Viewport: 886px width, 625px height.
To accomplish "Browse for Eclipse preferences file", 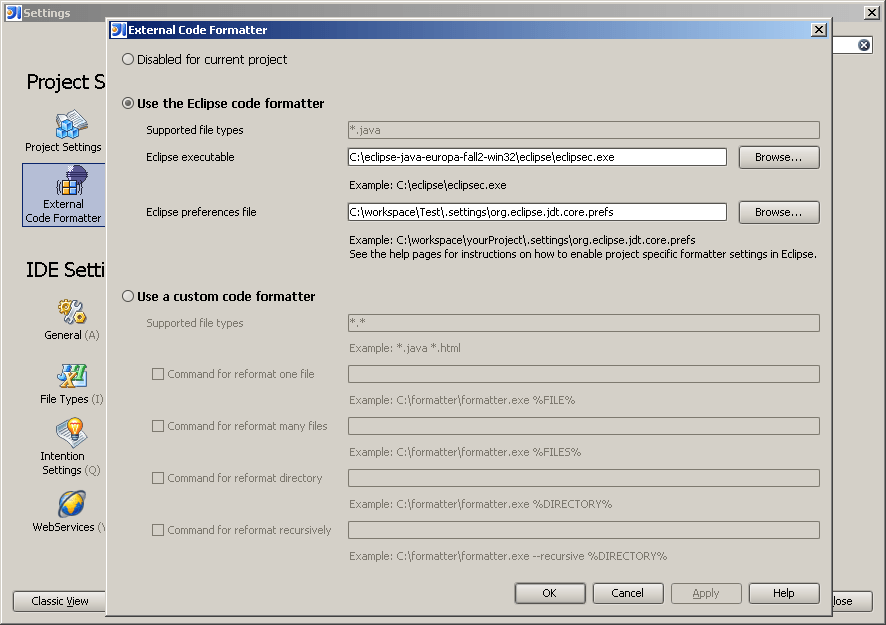I will 779,212.
